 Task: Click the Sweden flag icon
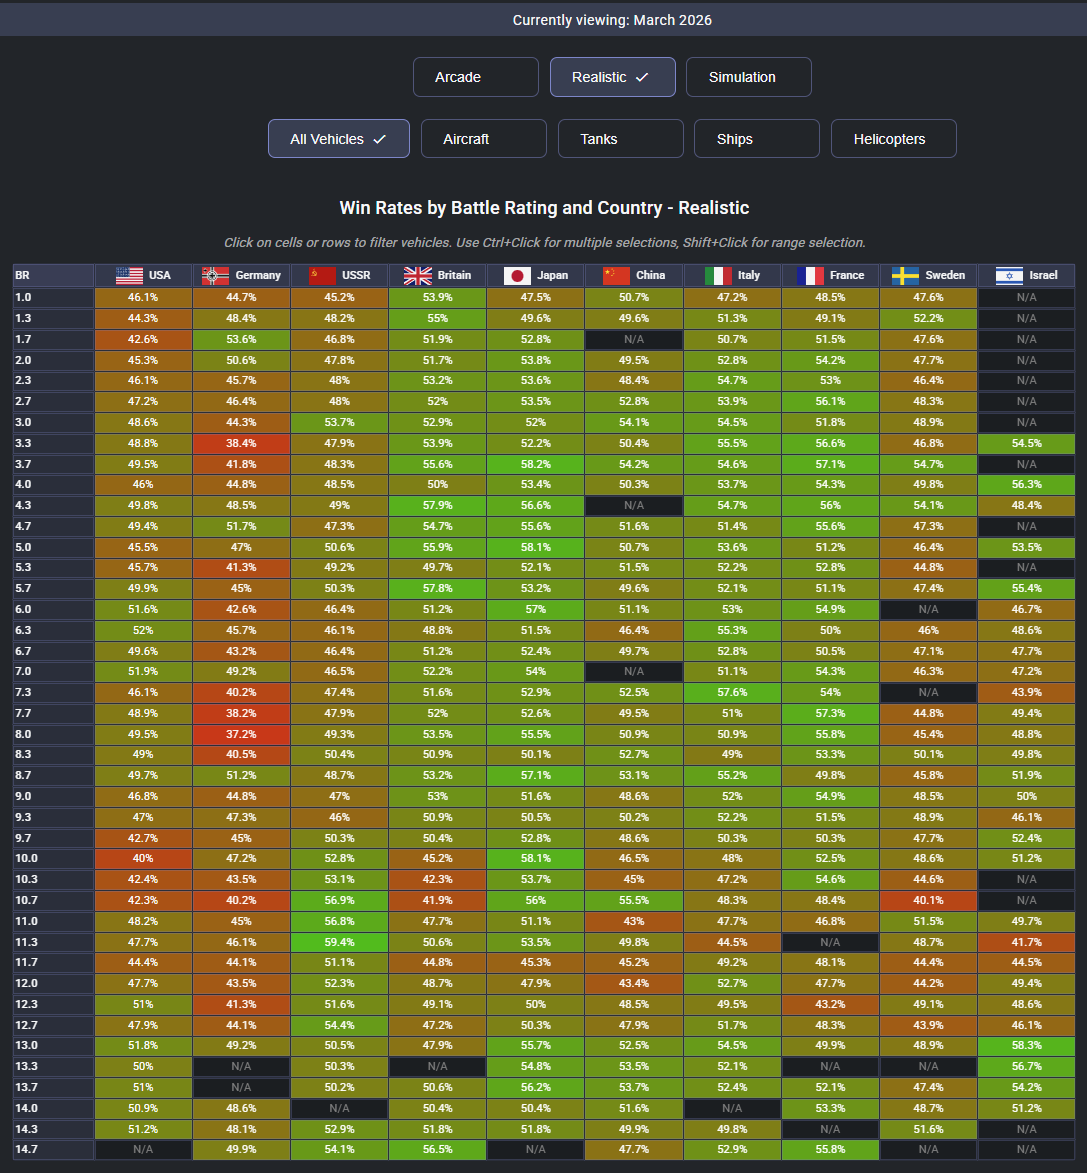pos(905,275)
